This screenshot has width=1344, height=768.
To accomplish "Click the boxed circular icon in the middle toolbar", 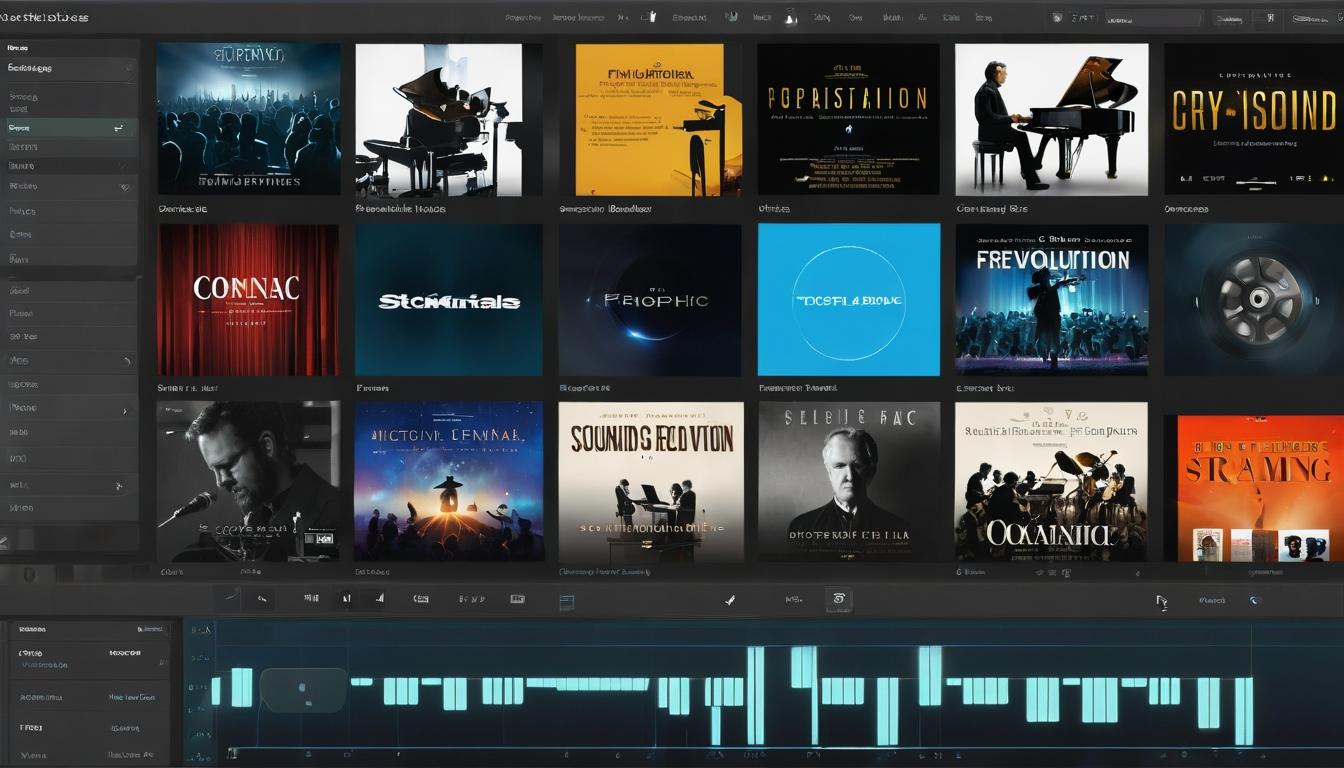I will [x=839, y=599].
